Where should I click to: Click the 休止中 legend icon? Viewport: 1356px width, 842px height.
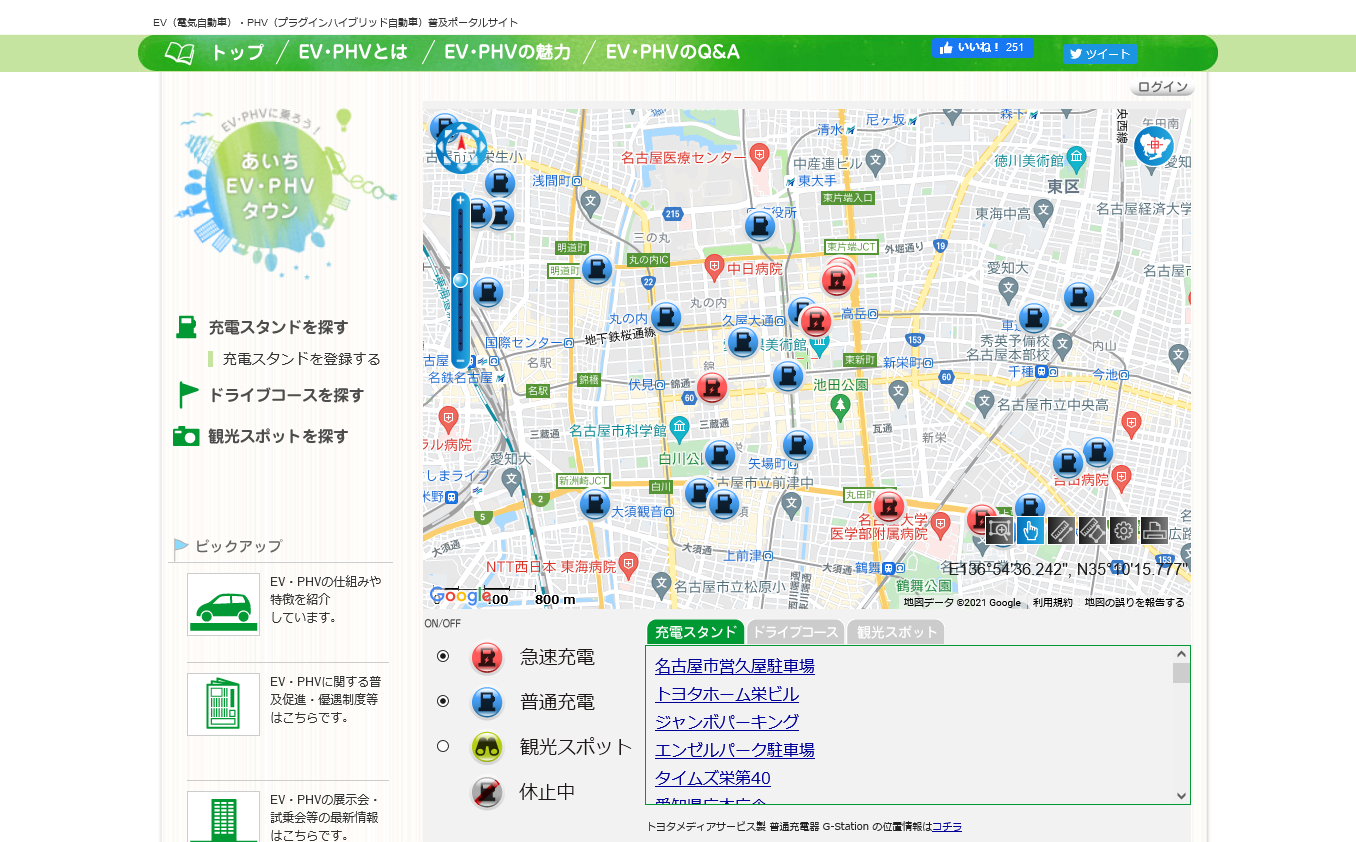[487, 793]
